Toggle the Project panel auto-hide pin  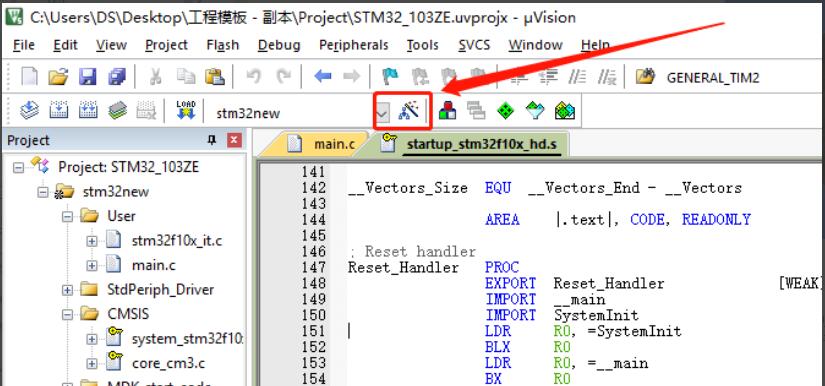[212, 140]
